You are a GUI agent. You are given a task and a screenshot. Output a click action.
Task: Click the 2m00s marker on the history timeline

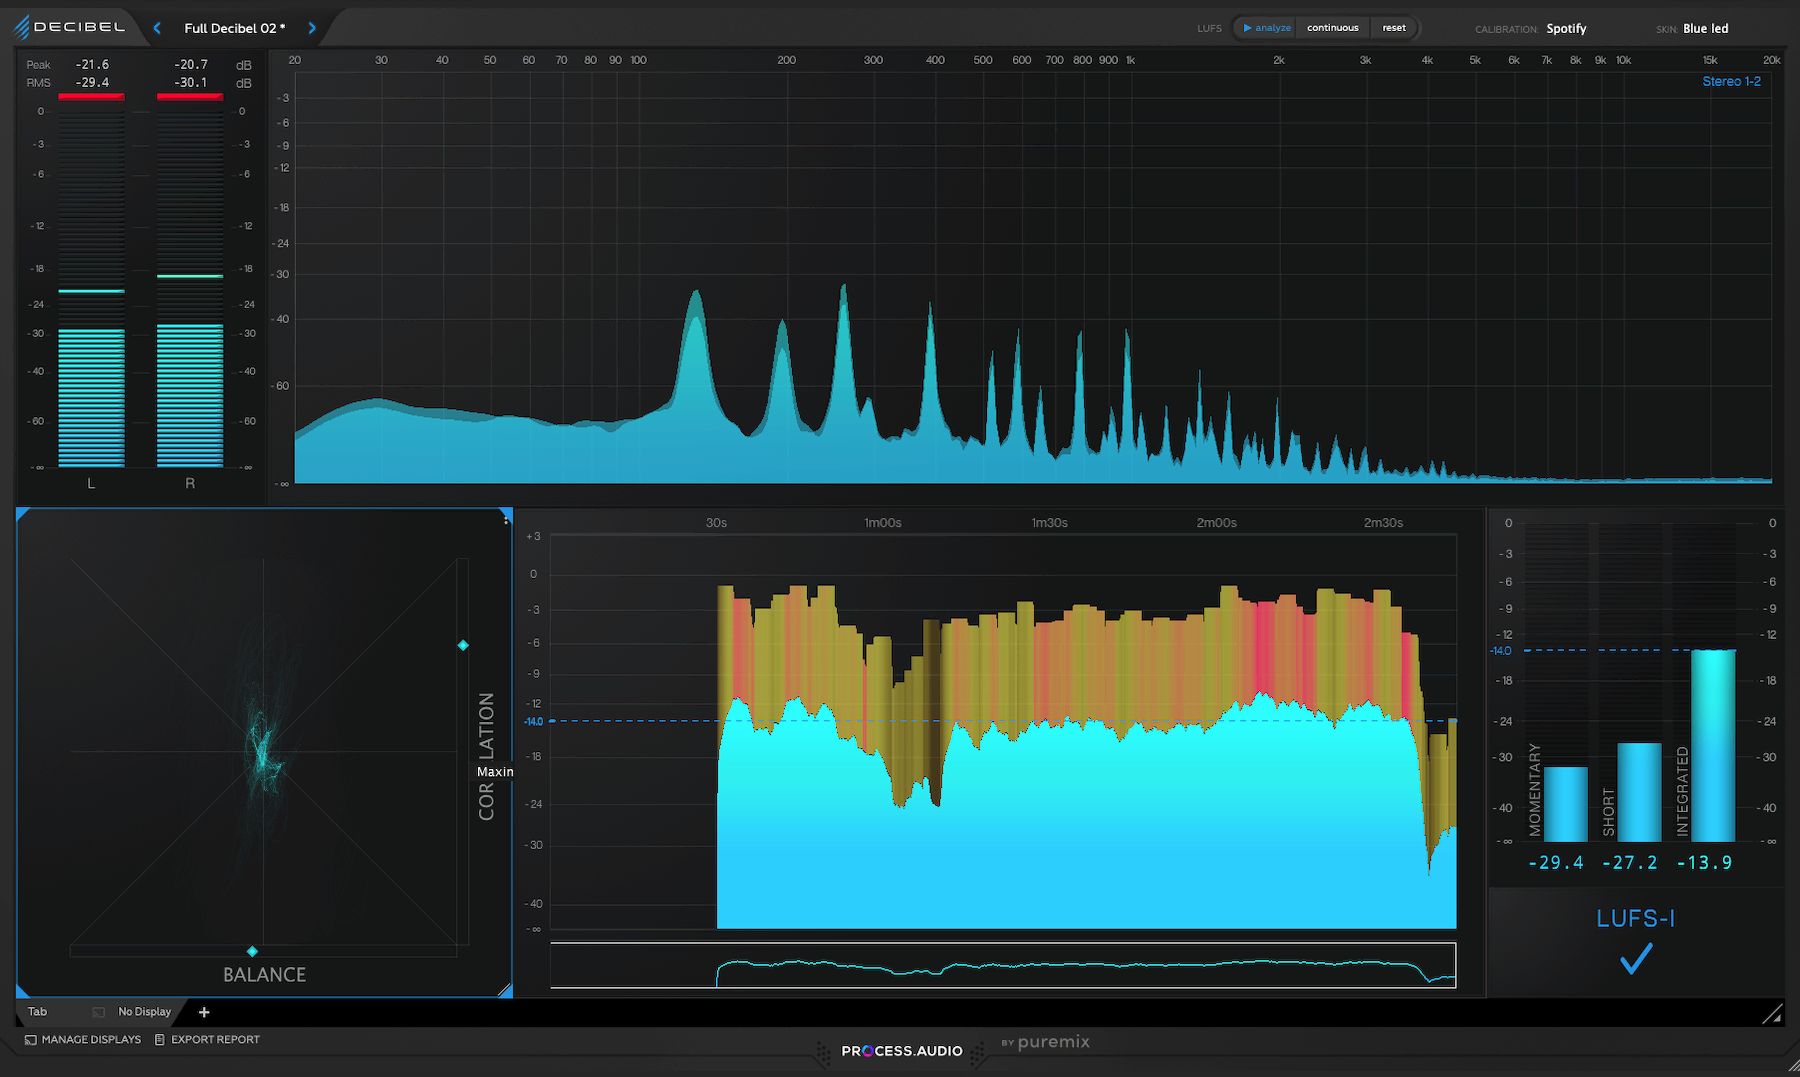pos(1216,523)
